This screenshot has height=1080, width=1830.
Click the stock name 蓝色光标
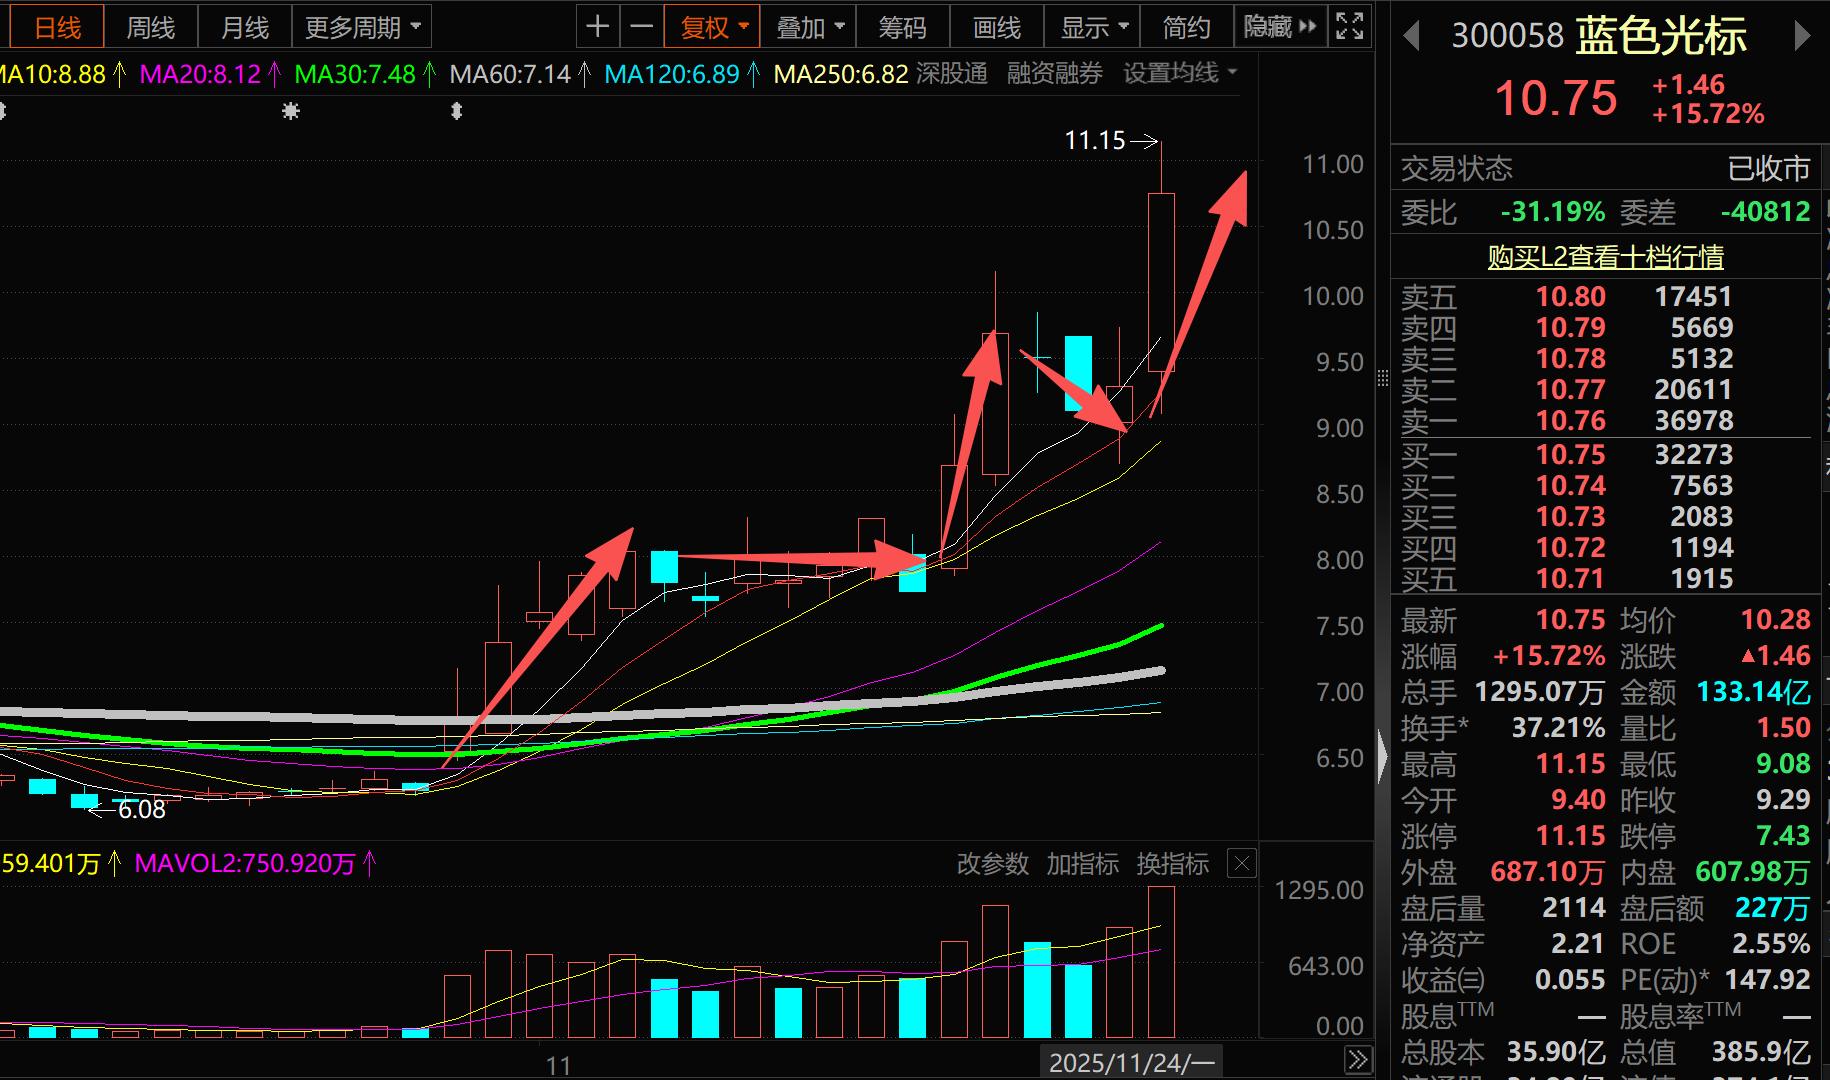[x=1661, y=37]
